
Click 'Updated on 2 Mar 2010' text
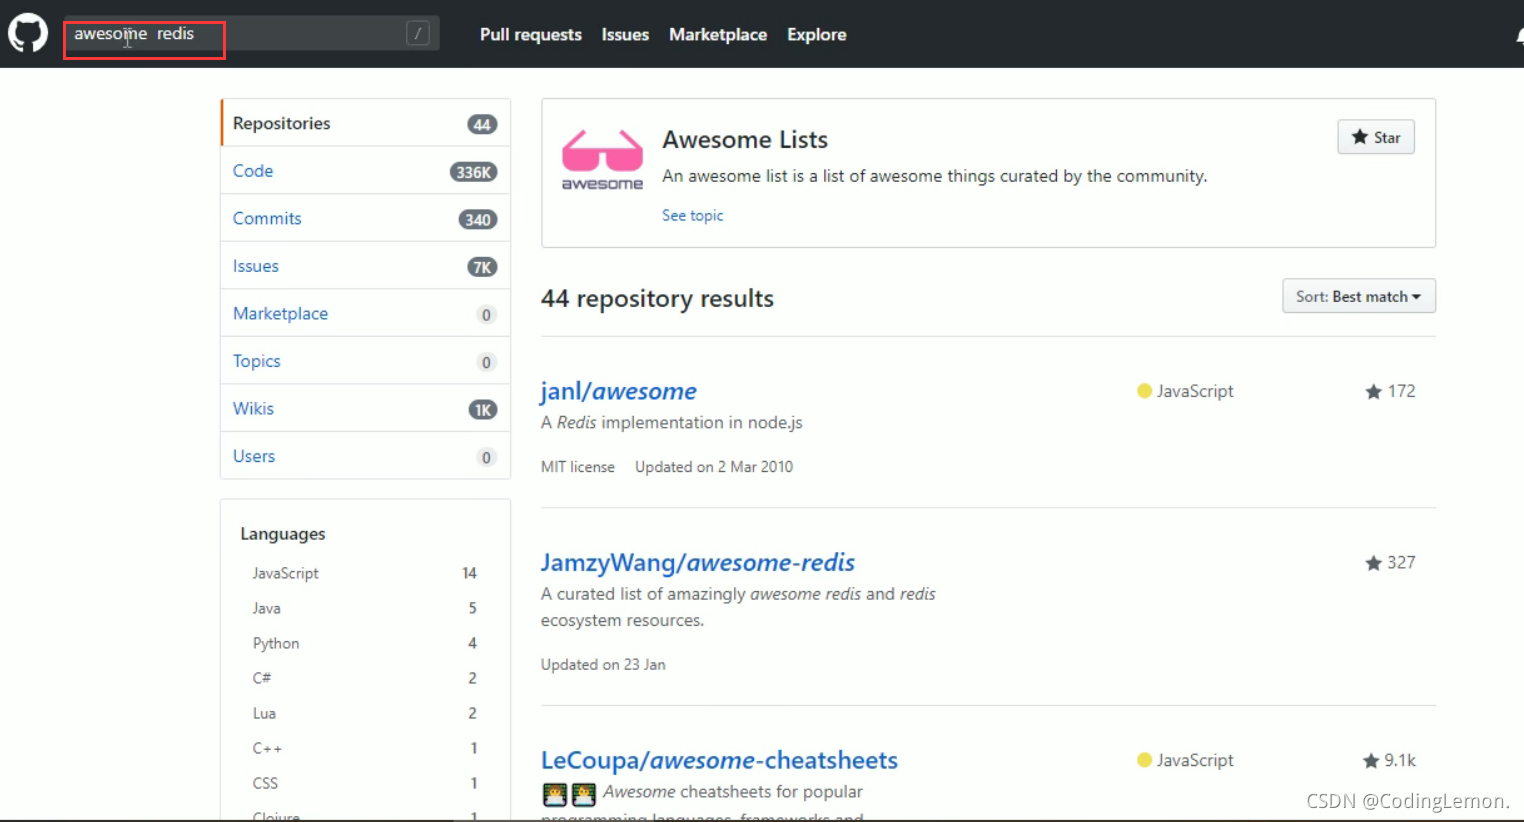coord(714,467)
